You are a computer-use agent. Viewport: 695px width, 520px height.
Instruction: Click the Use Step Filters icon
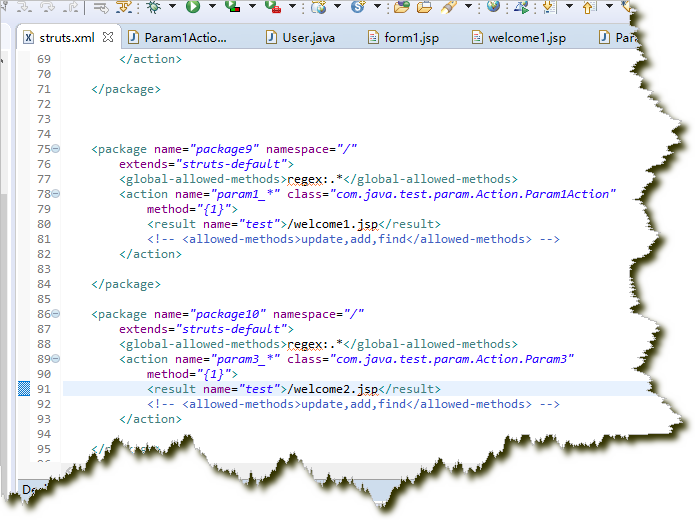(x=124, y=7)
